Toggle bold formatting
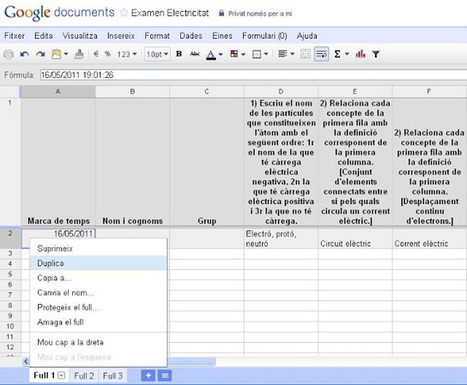467x385 pixels. (179, 54)
